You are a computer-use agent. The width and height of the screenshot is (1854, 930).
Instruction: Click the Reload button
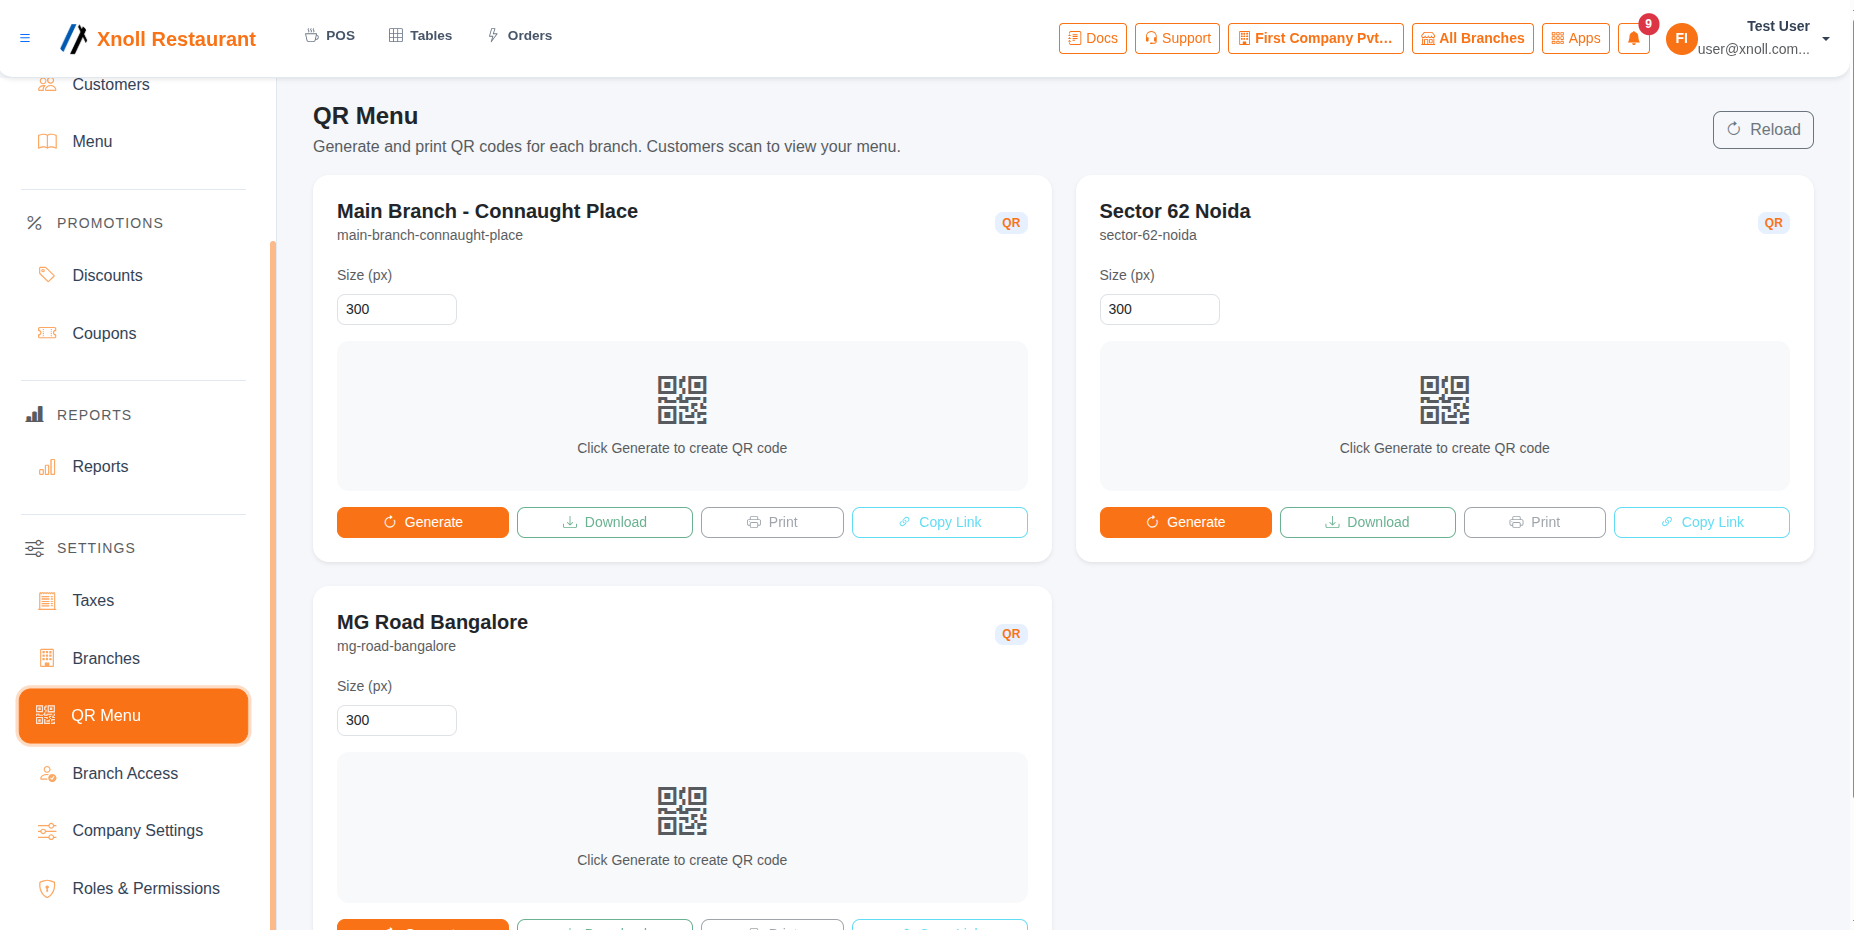[x=1763, y=130]
